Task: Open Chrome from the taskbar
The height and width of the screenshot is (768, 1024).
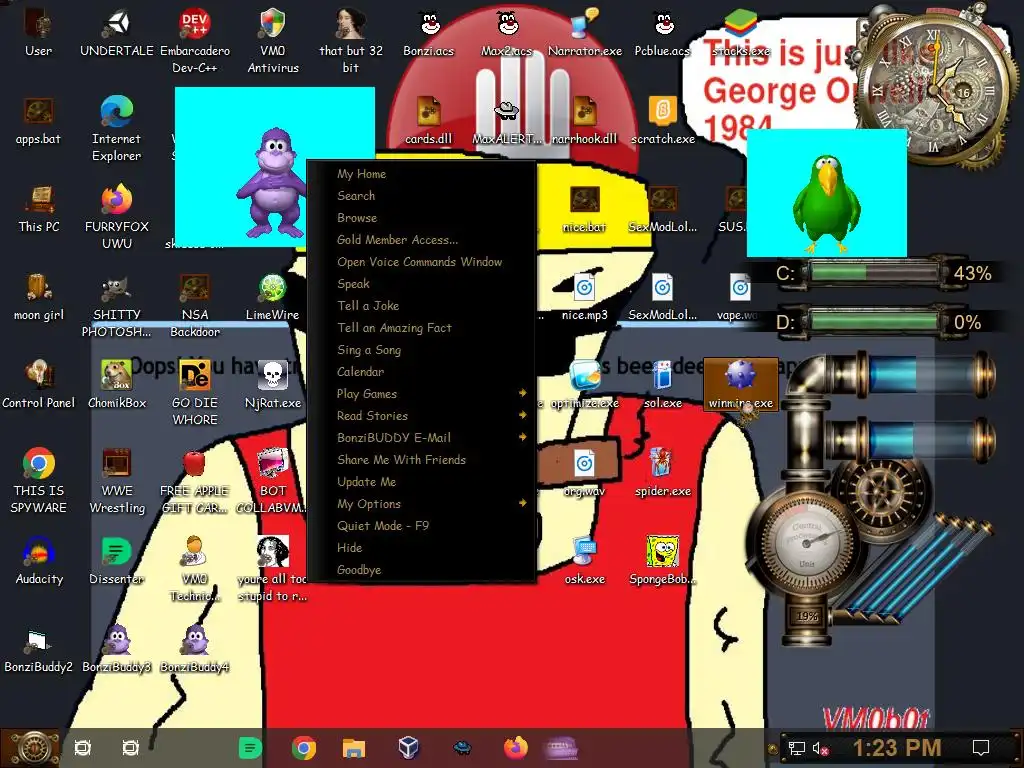Action: (304, 748)
